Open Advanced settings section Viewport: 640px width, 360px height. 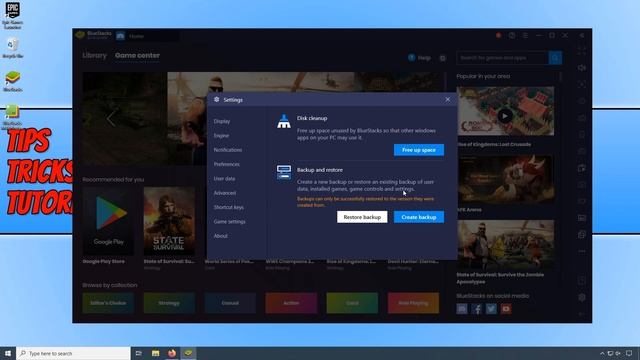(224, 193)
